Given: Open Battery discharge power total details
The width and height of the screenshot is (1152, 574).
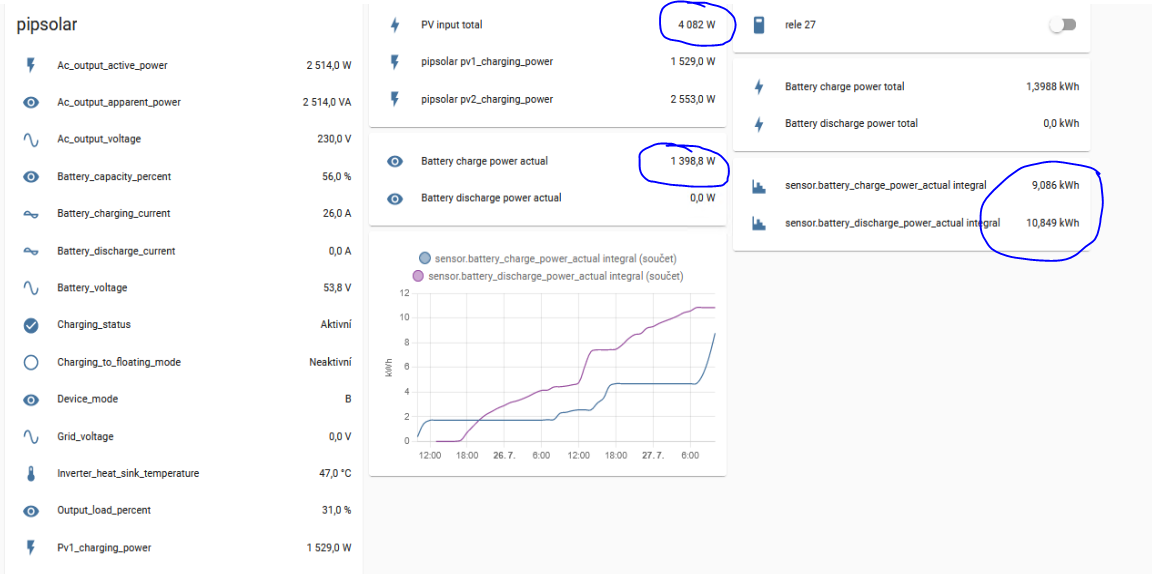Looking at the screenshot, I should [851, 124].
